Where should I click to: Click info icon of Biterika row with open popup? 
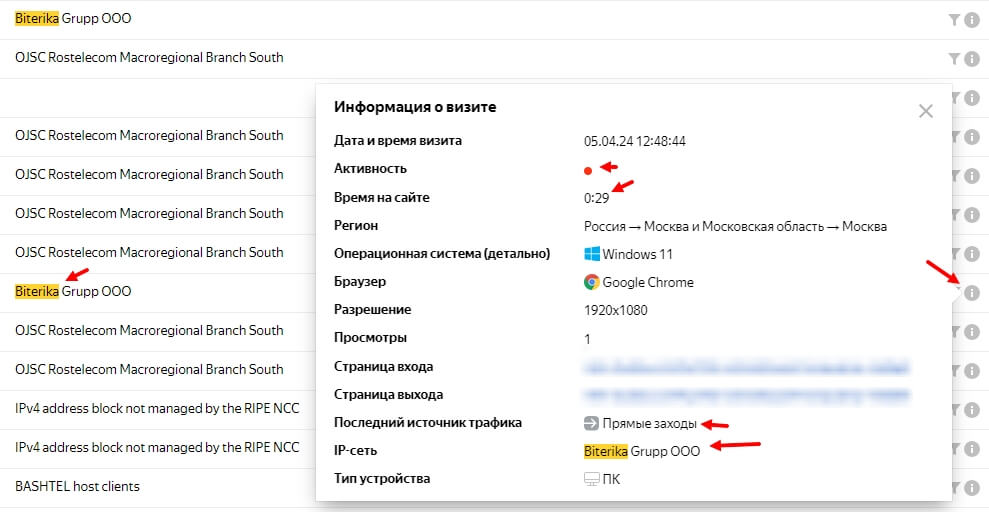coord(971,293)
